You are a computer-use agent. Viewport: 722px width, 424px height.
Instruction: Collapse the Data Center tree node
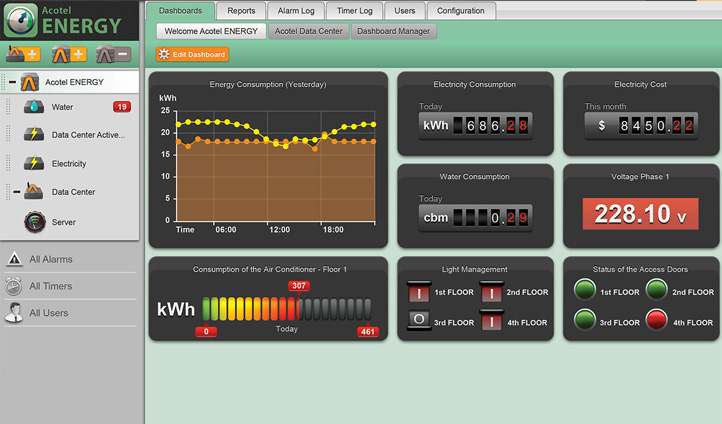[x=17, y=191]
